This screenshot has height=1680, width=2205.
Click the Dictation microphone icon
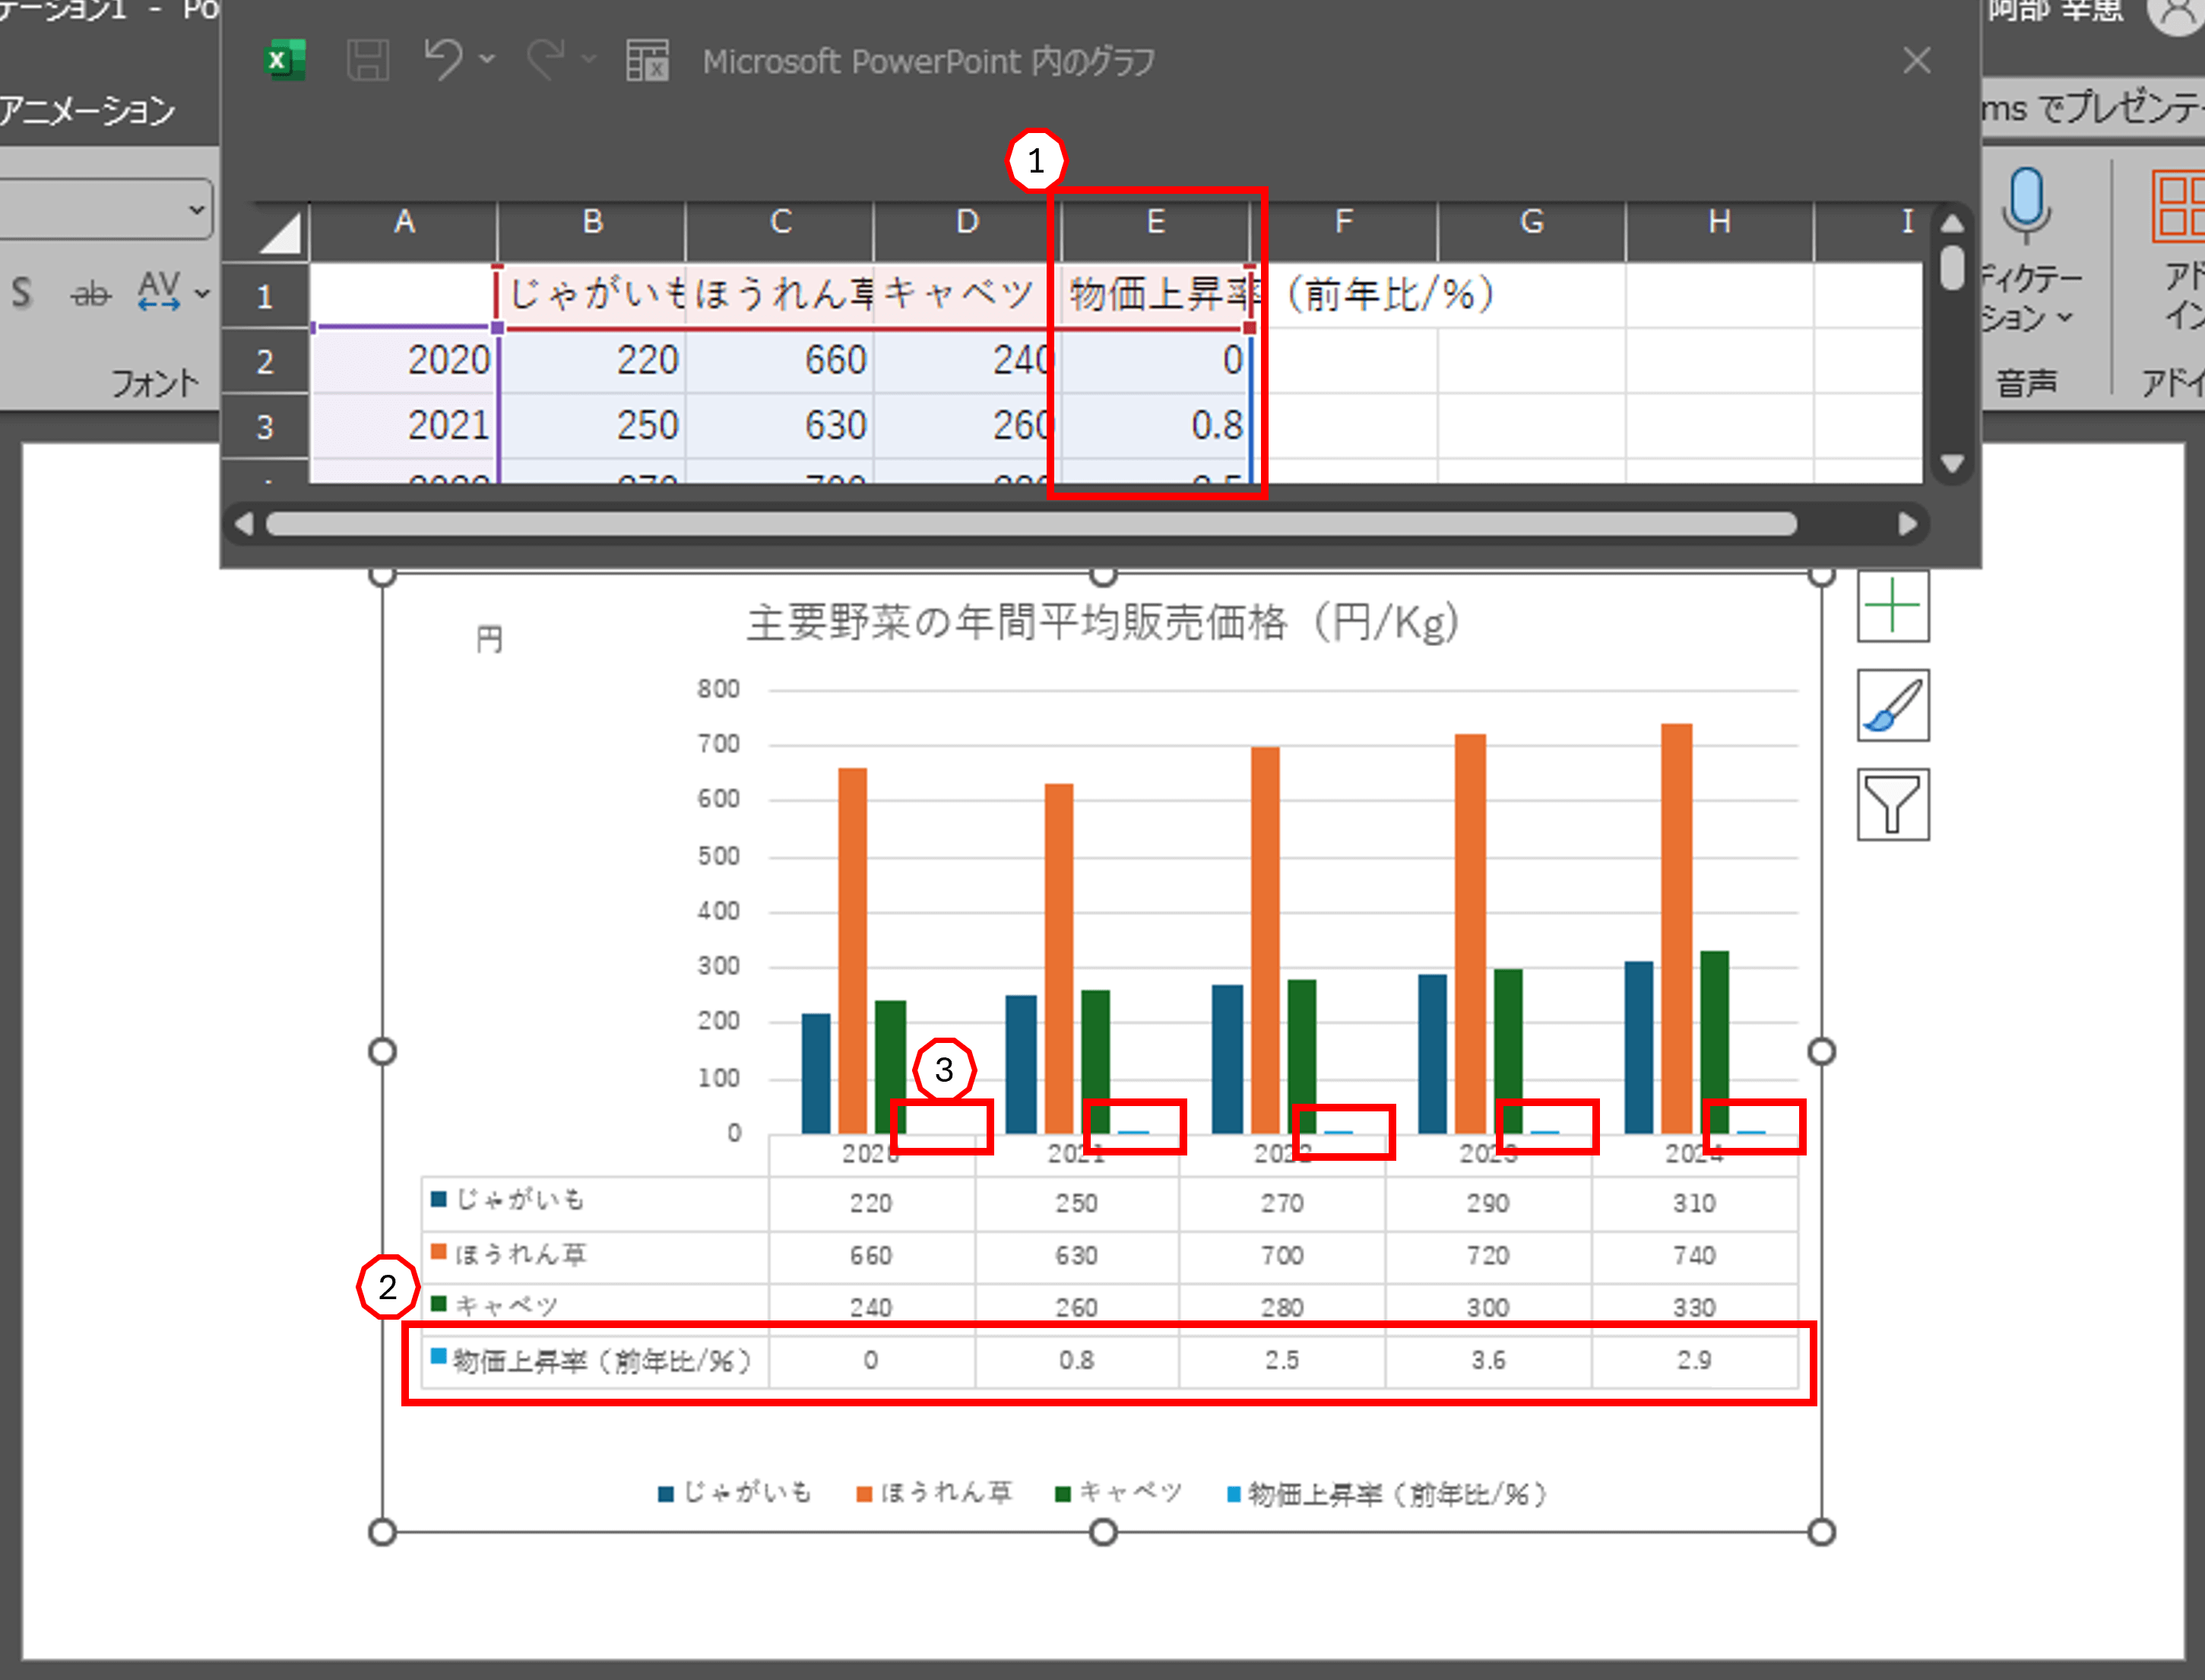[x=2026, y=206]
